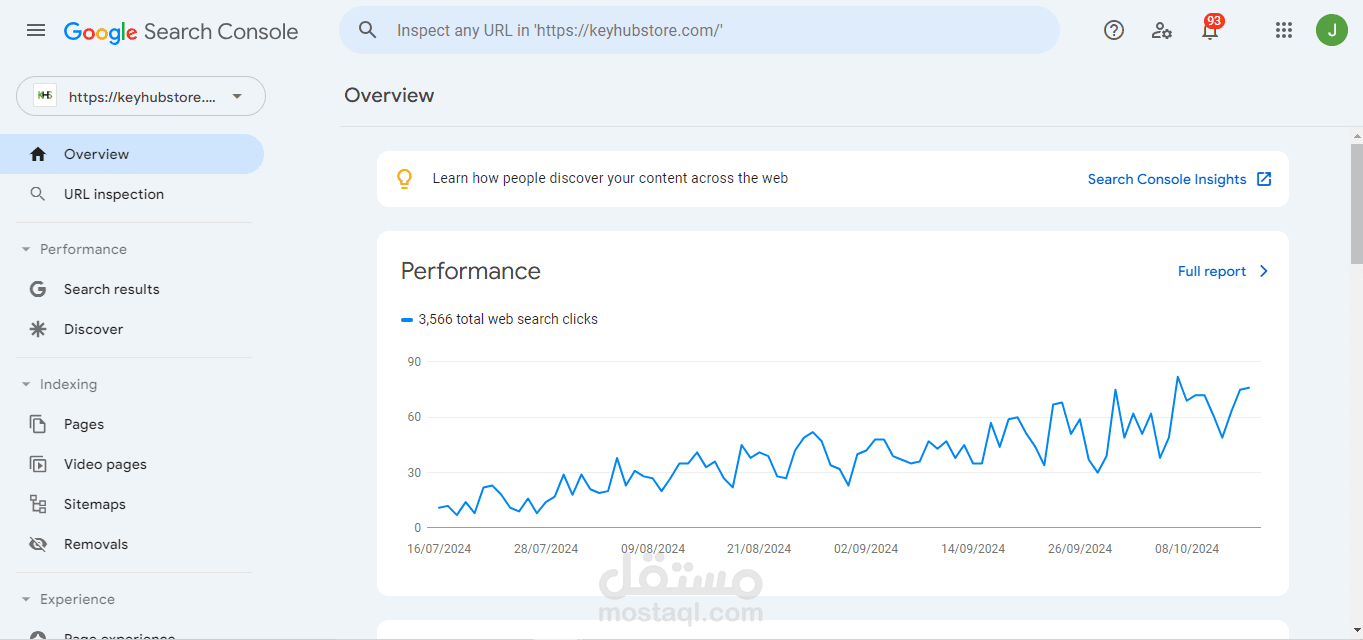Select URL inspection in the sidebar
The image size is (1363, 640).
pyautogui.click(x=132, y=194)
